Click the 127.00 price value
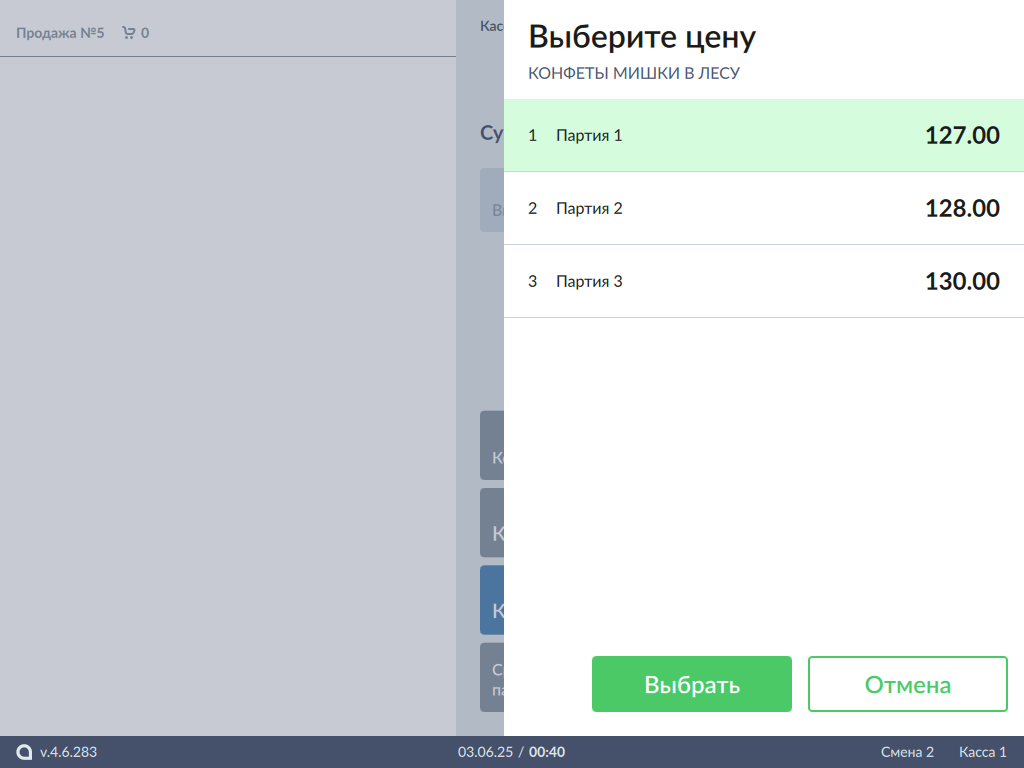1024x768 pixels. (x=961, y=135)
